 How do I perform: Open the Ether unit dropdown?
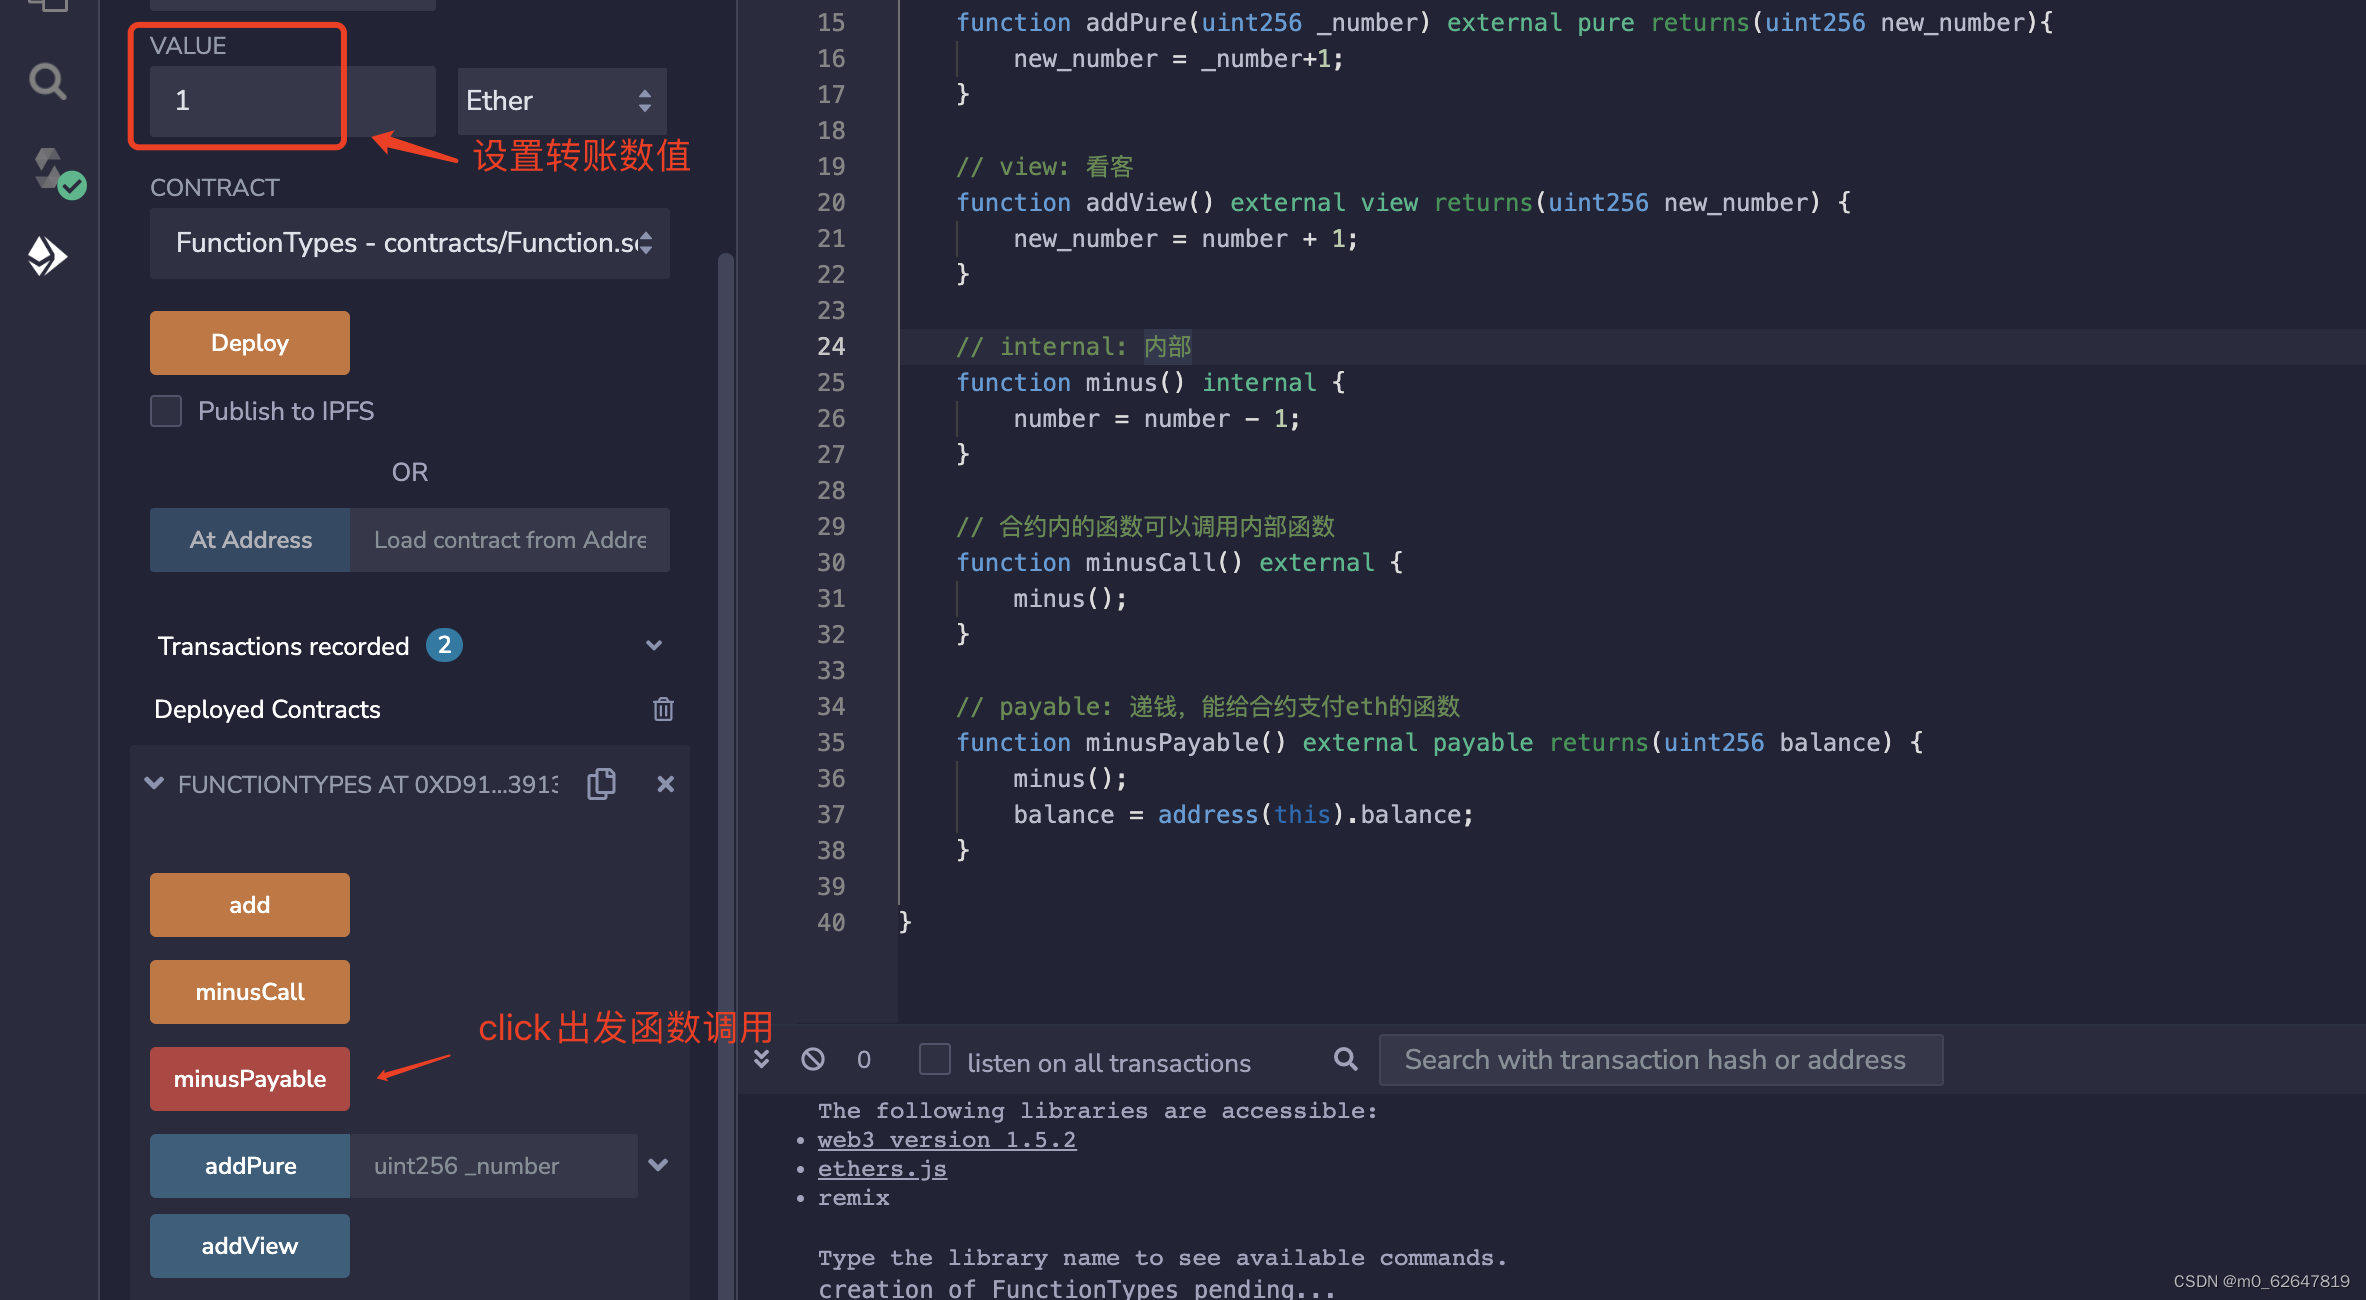(560, 100)
